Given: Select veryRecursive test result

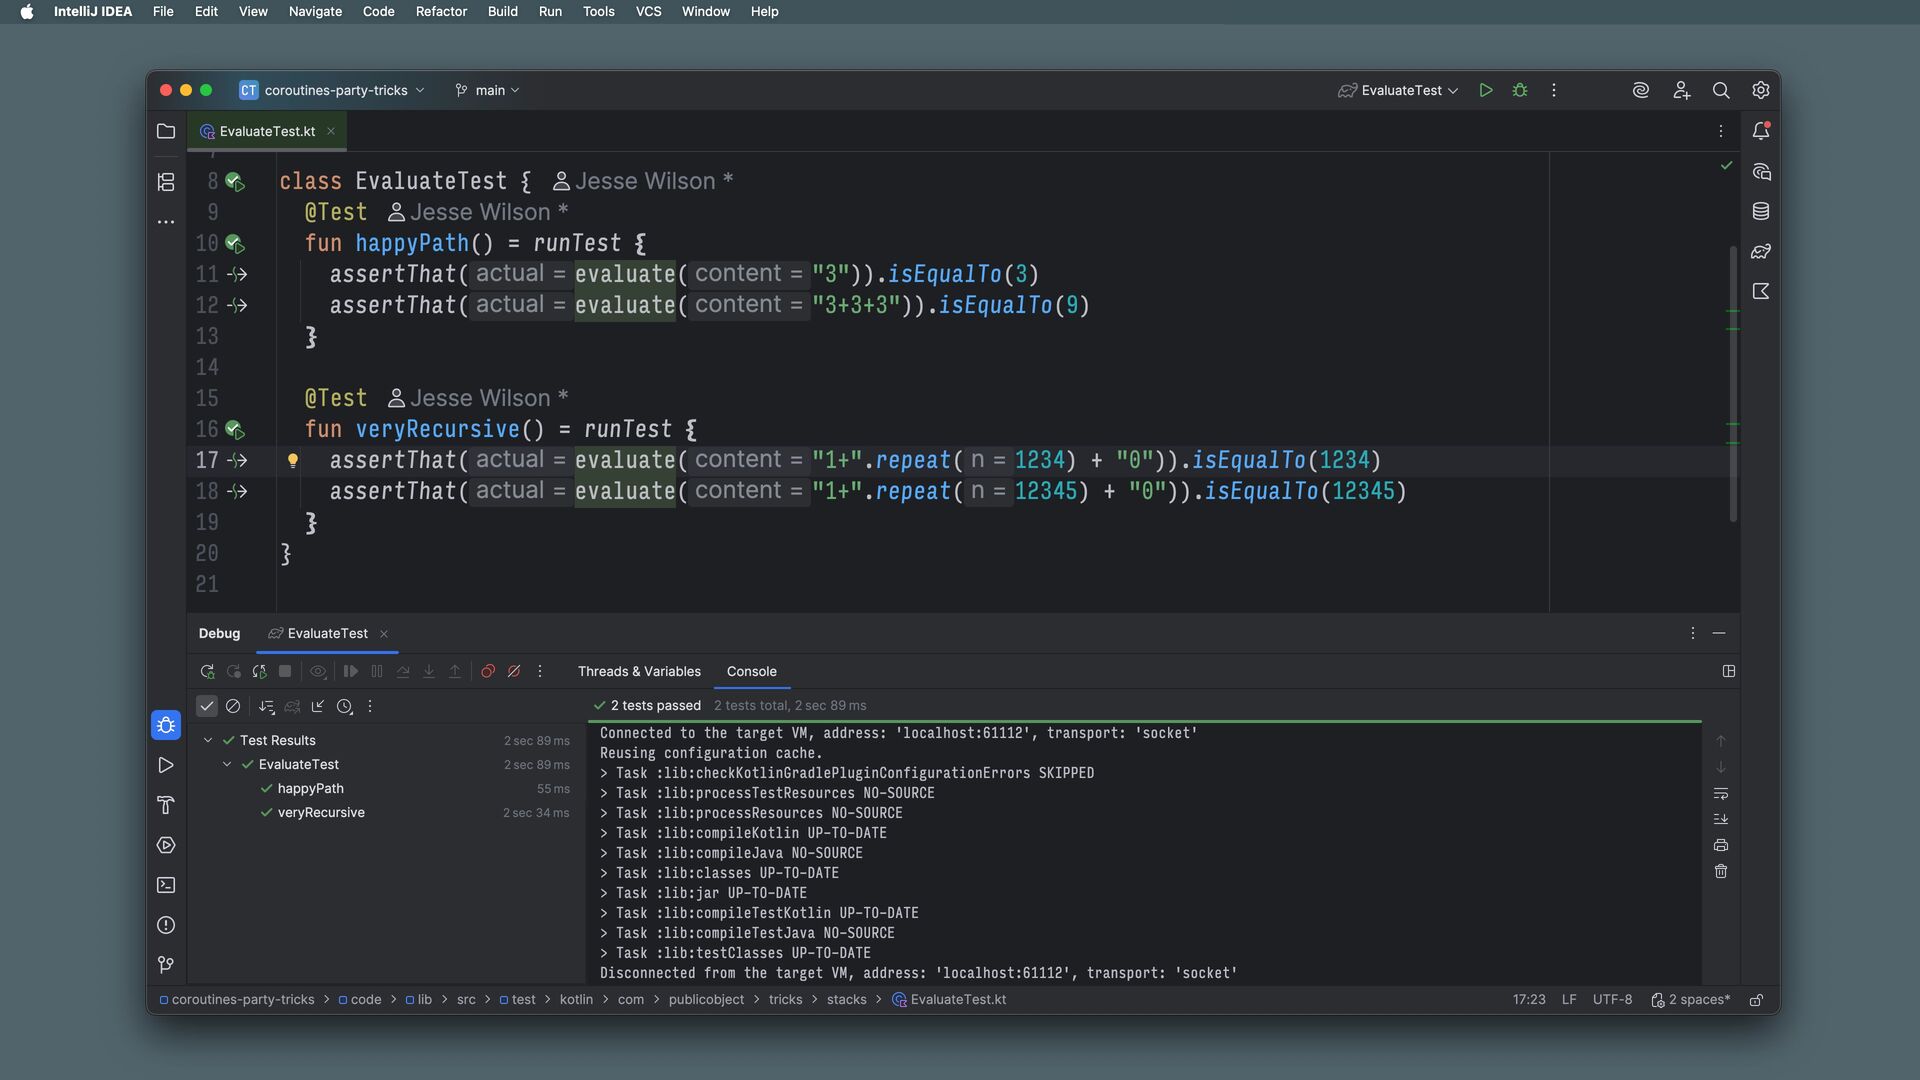Looking at the screenshot, I should click(x=321, y=813).
